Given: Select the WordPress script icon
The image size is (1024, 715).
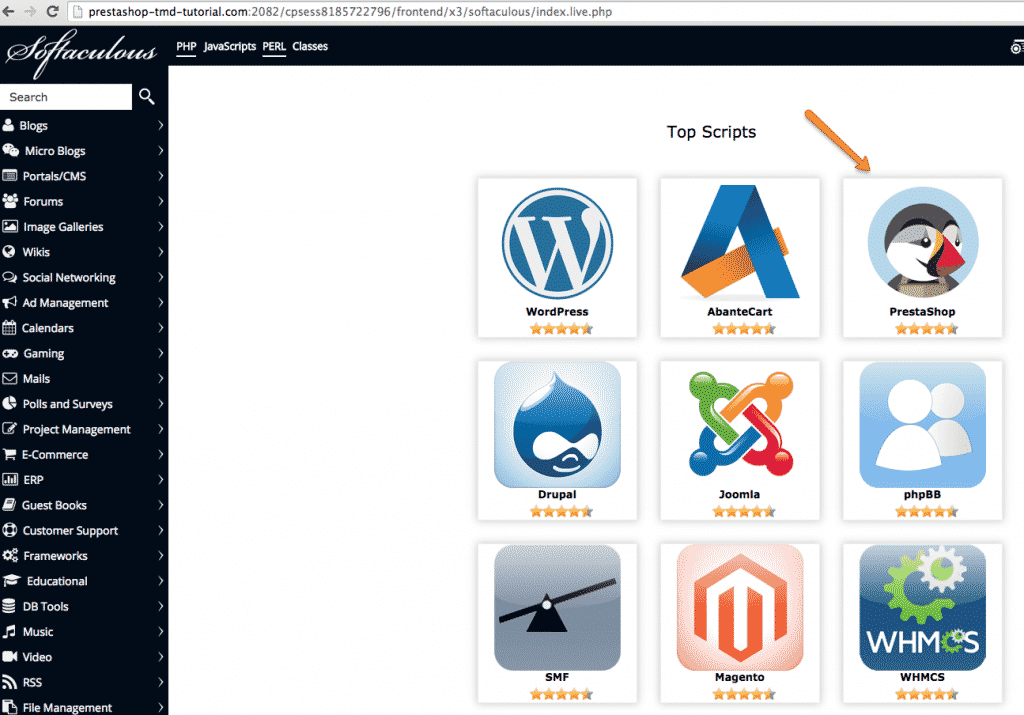Looking at the screenshot, I should 557,243.
